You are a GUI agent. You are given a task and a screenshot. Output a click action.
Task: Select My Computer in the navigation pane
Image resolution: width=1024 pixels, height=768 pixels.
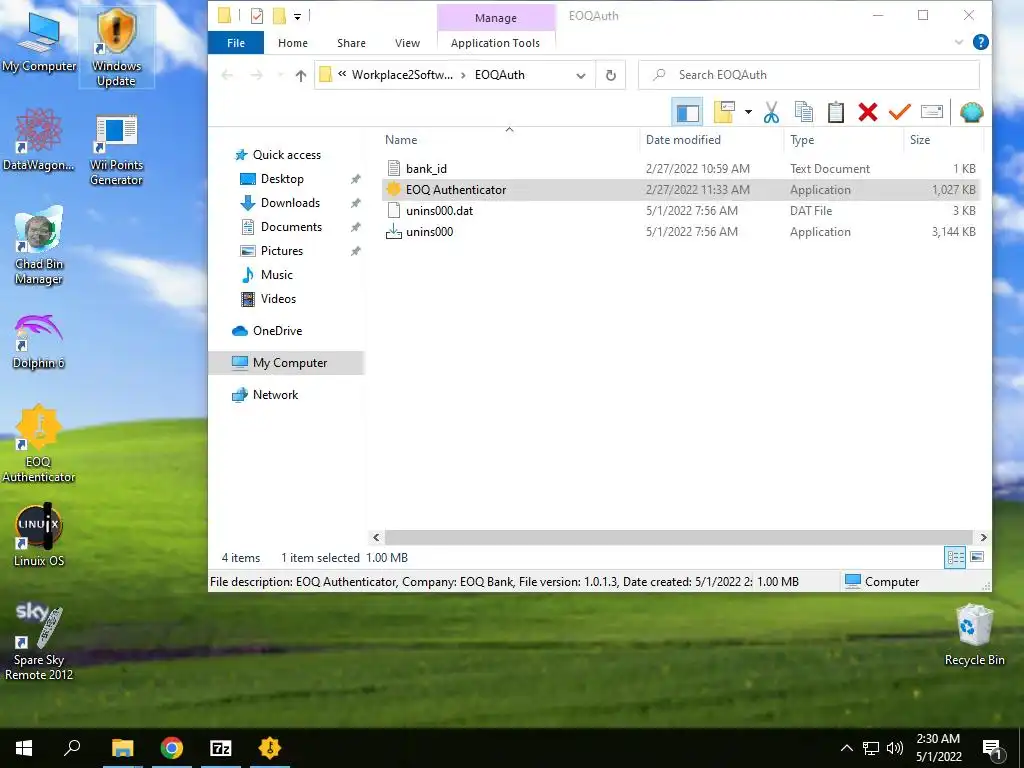pyautogui.click(x=286, y=362)
